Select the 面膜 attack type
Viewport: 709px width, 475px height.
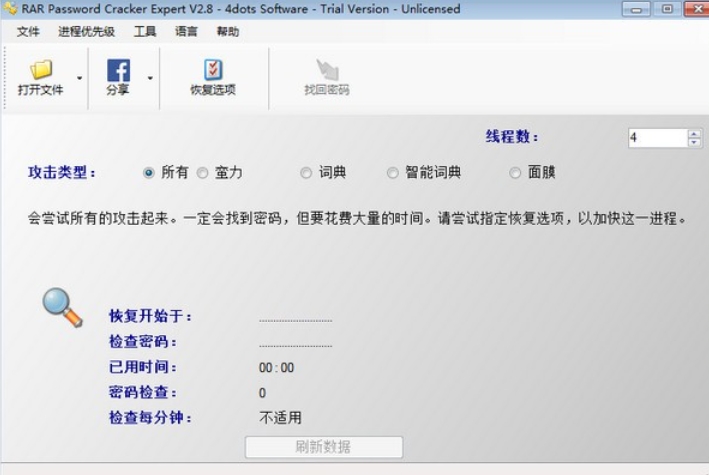[x=515, y=173]
